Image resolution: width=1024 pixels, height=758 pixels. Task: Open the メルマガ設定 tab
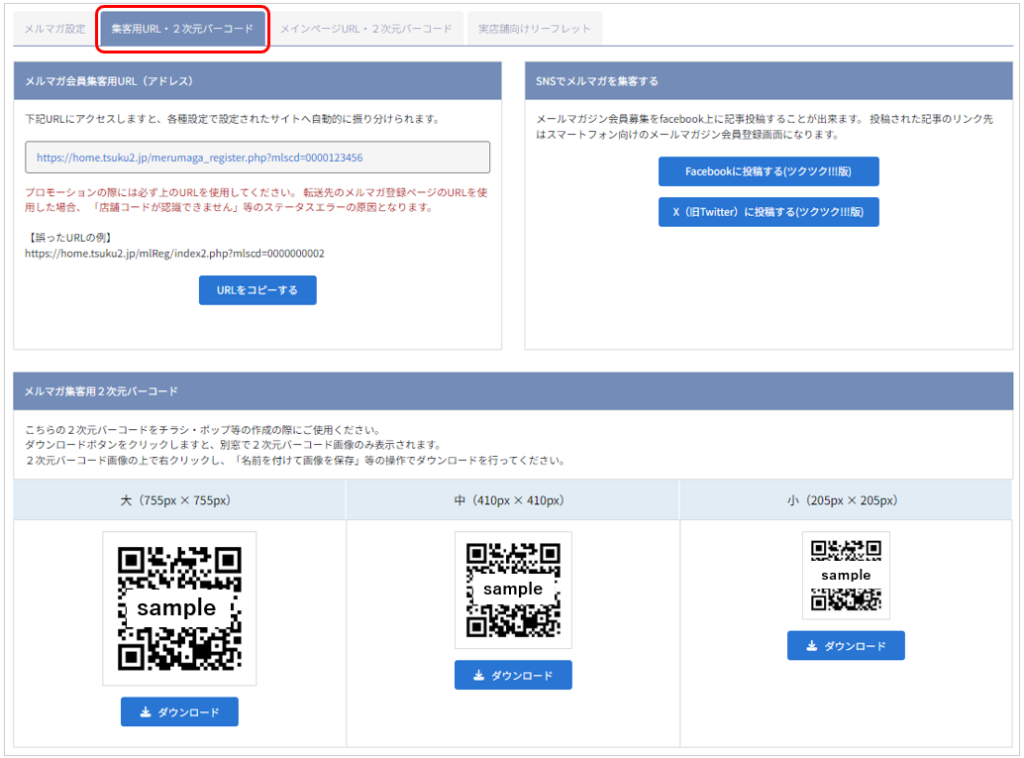[x=55, y=29]
